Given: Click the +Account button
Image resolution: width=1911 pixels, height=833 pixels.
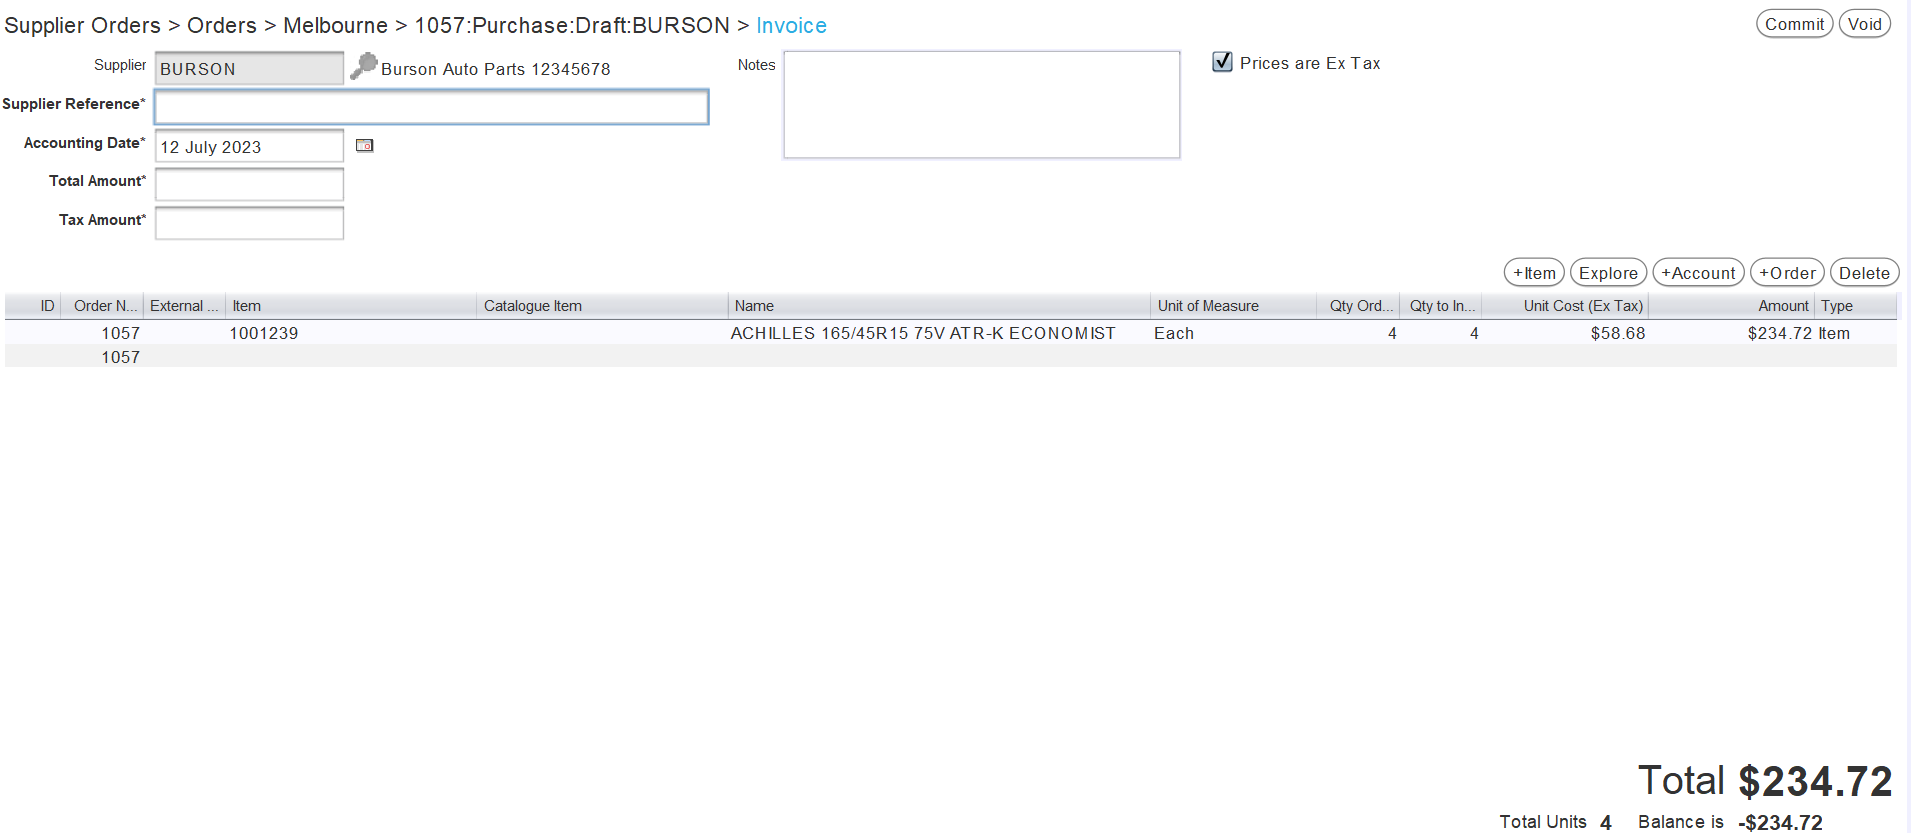Looking at the screenshot, I should (x=1698, y=273).
